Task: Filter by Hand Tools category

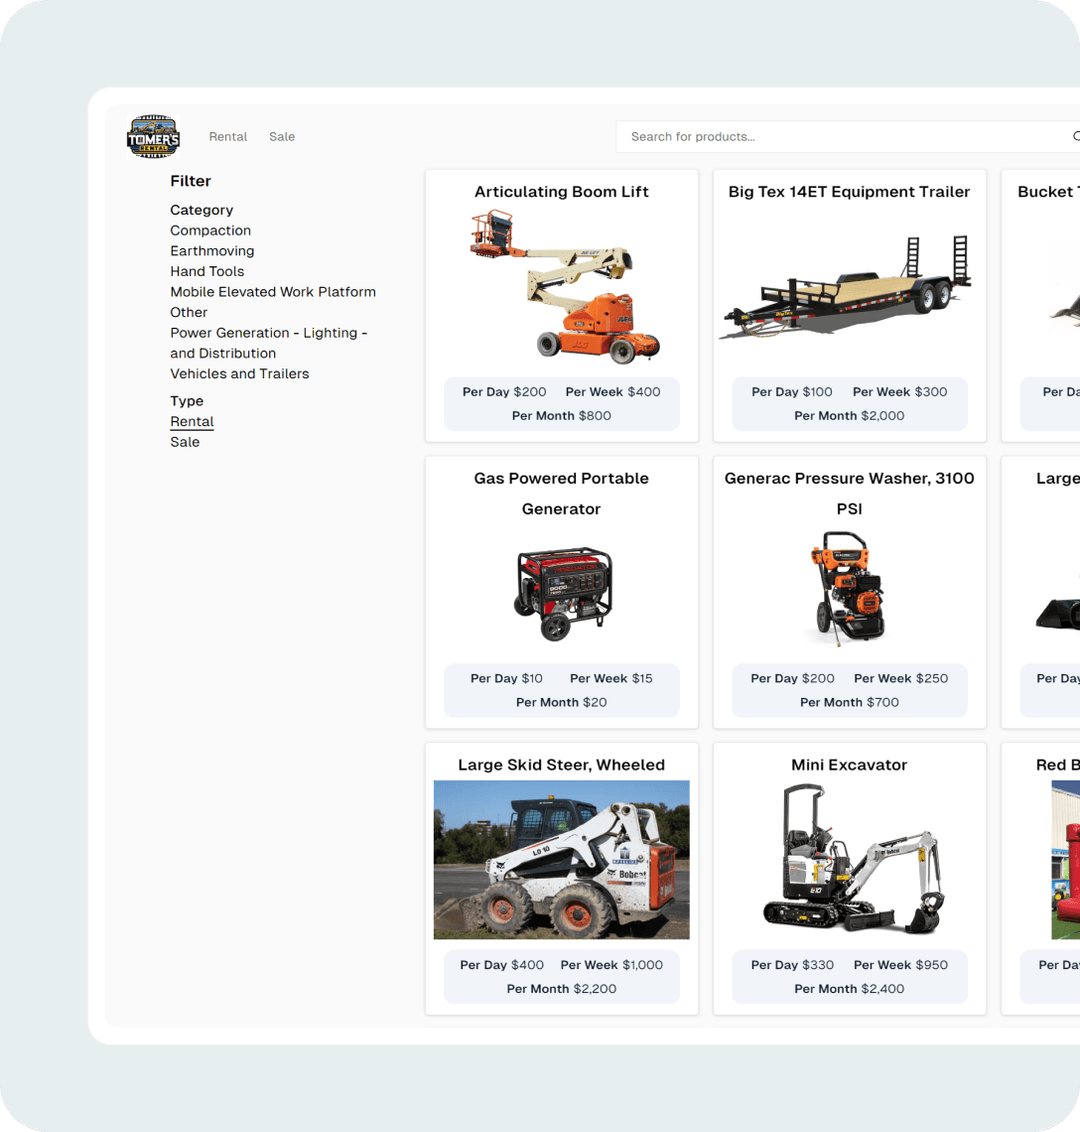Action: click(x=207, y=271)
